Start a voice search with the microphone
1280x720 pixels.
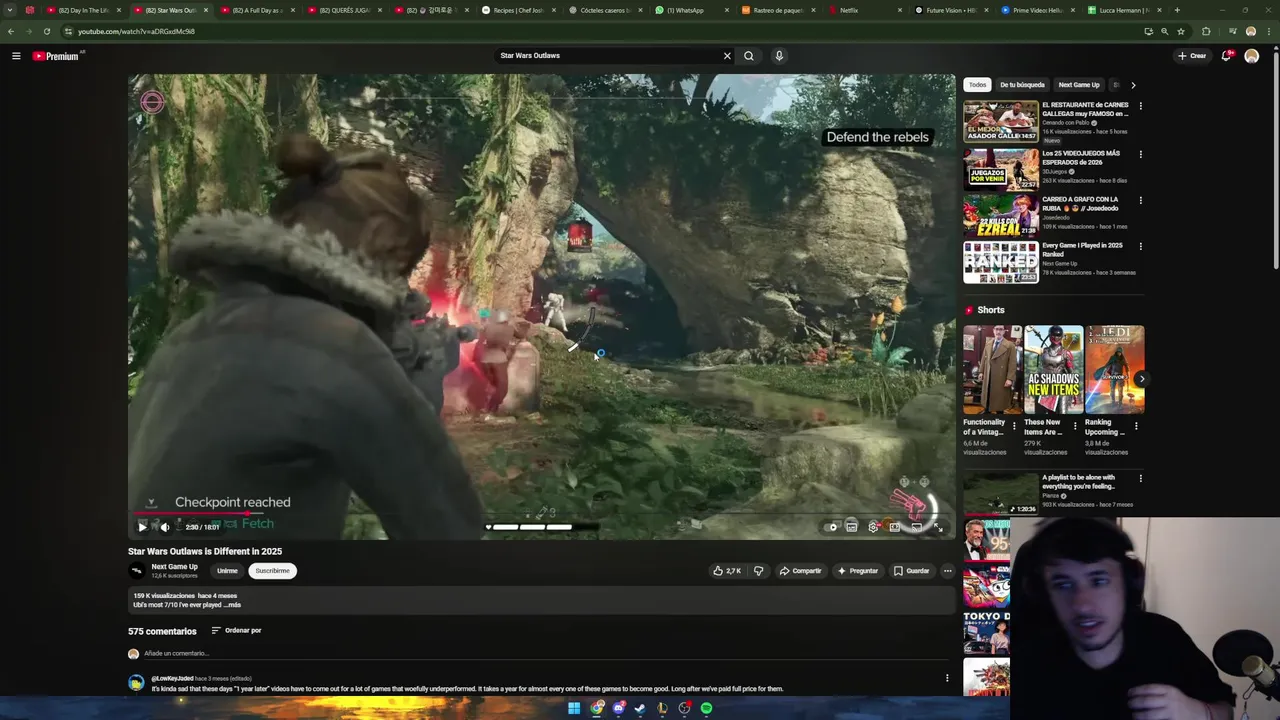(779, 56)
